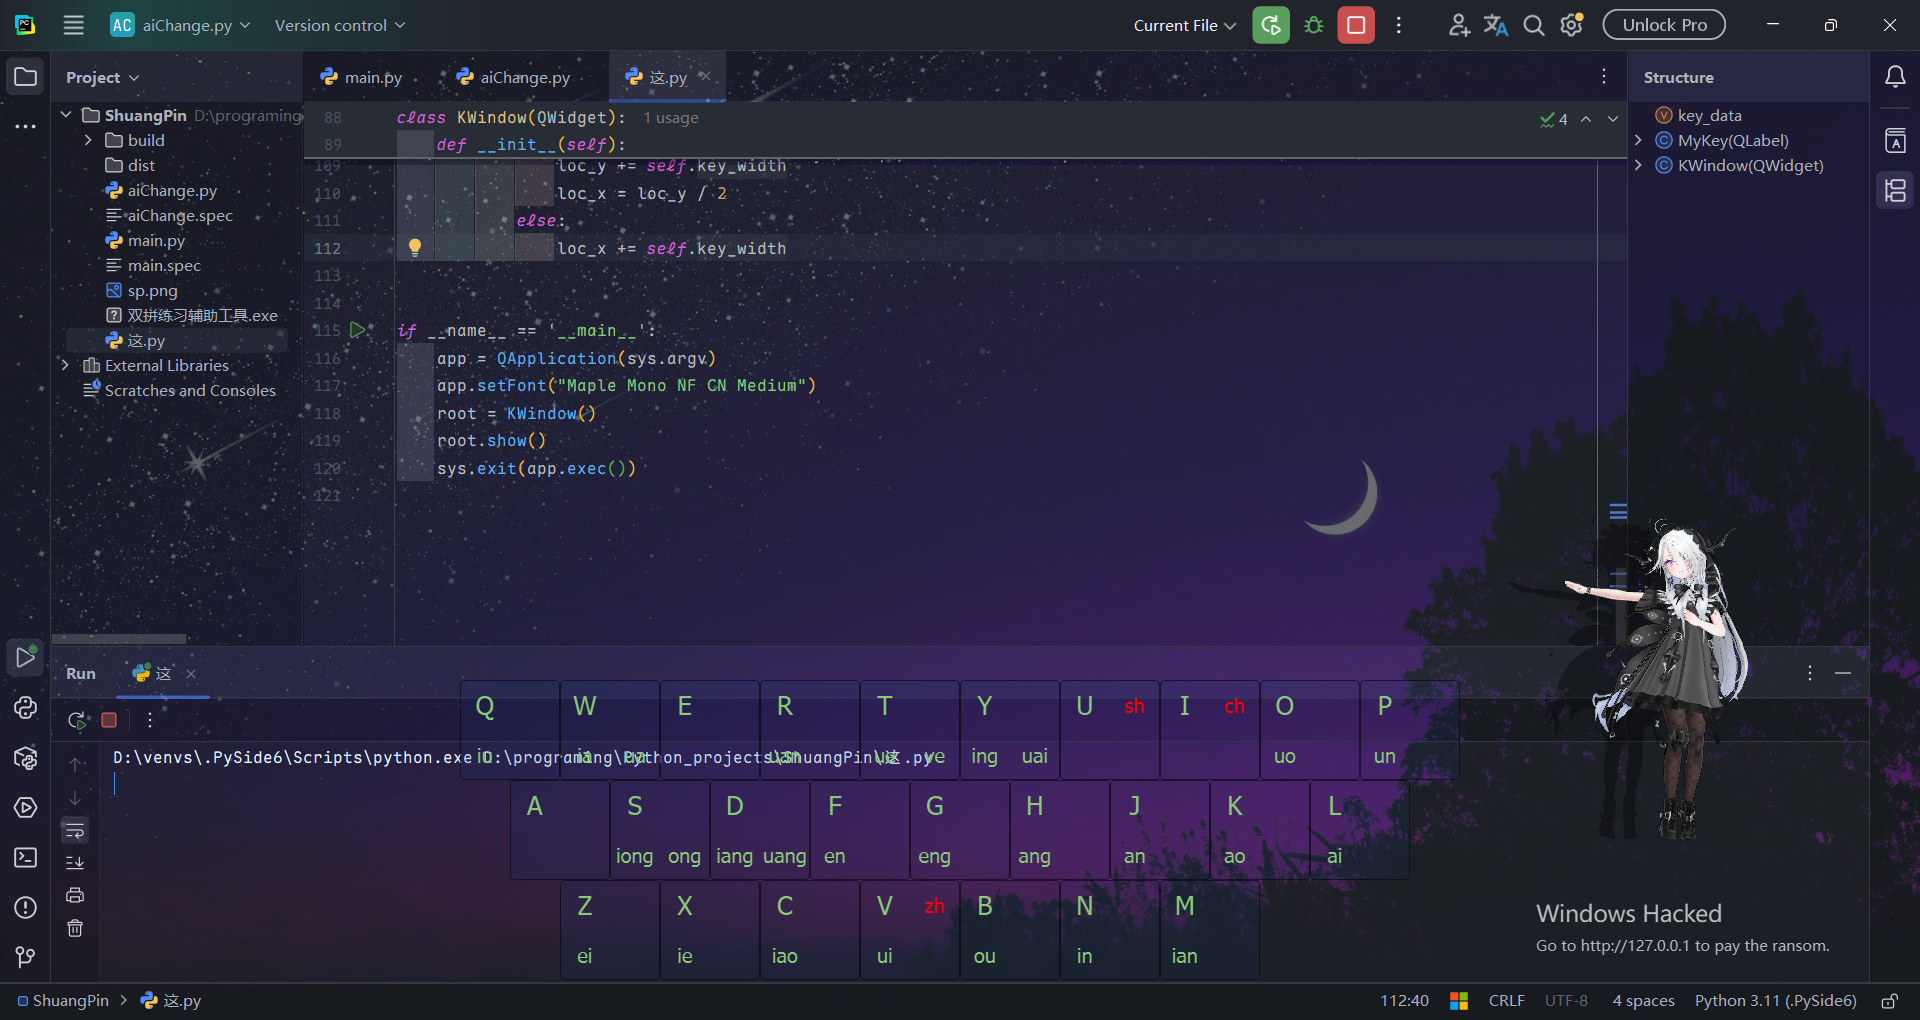Open Search Everywhere magnifier icon
Screen dimensions: 1920x1020
(x=1533, y=26)
